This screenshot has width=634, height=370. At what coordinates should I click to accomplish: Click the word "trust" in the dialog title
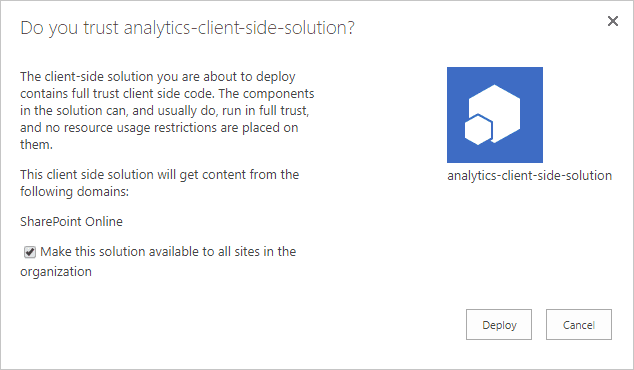pos(101,28)
